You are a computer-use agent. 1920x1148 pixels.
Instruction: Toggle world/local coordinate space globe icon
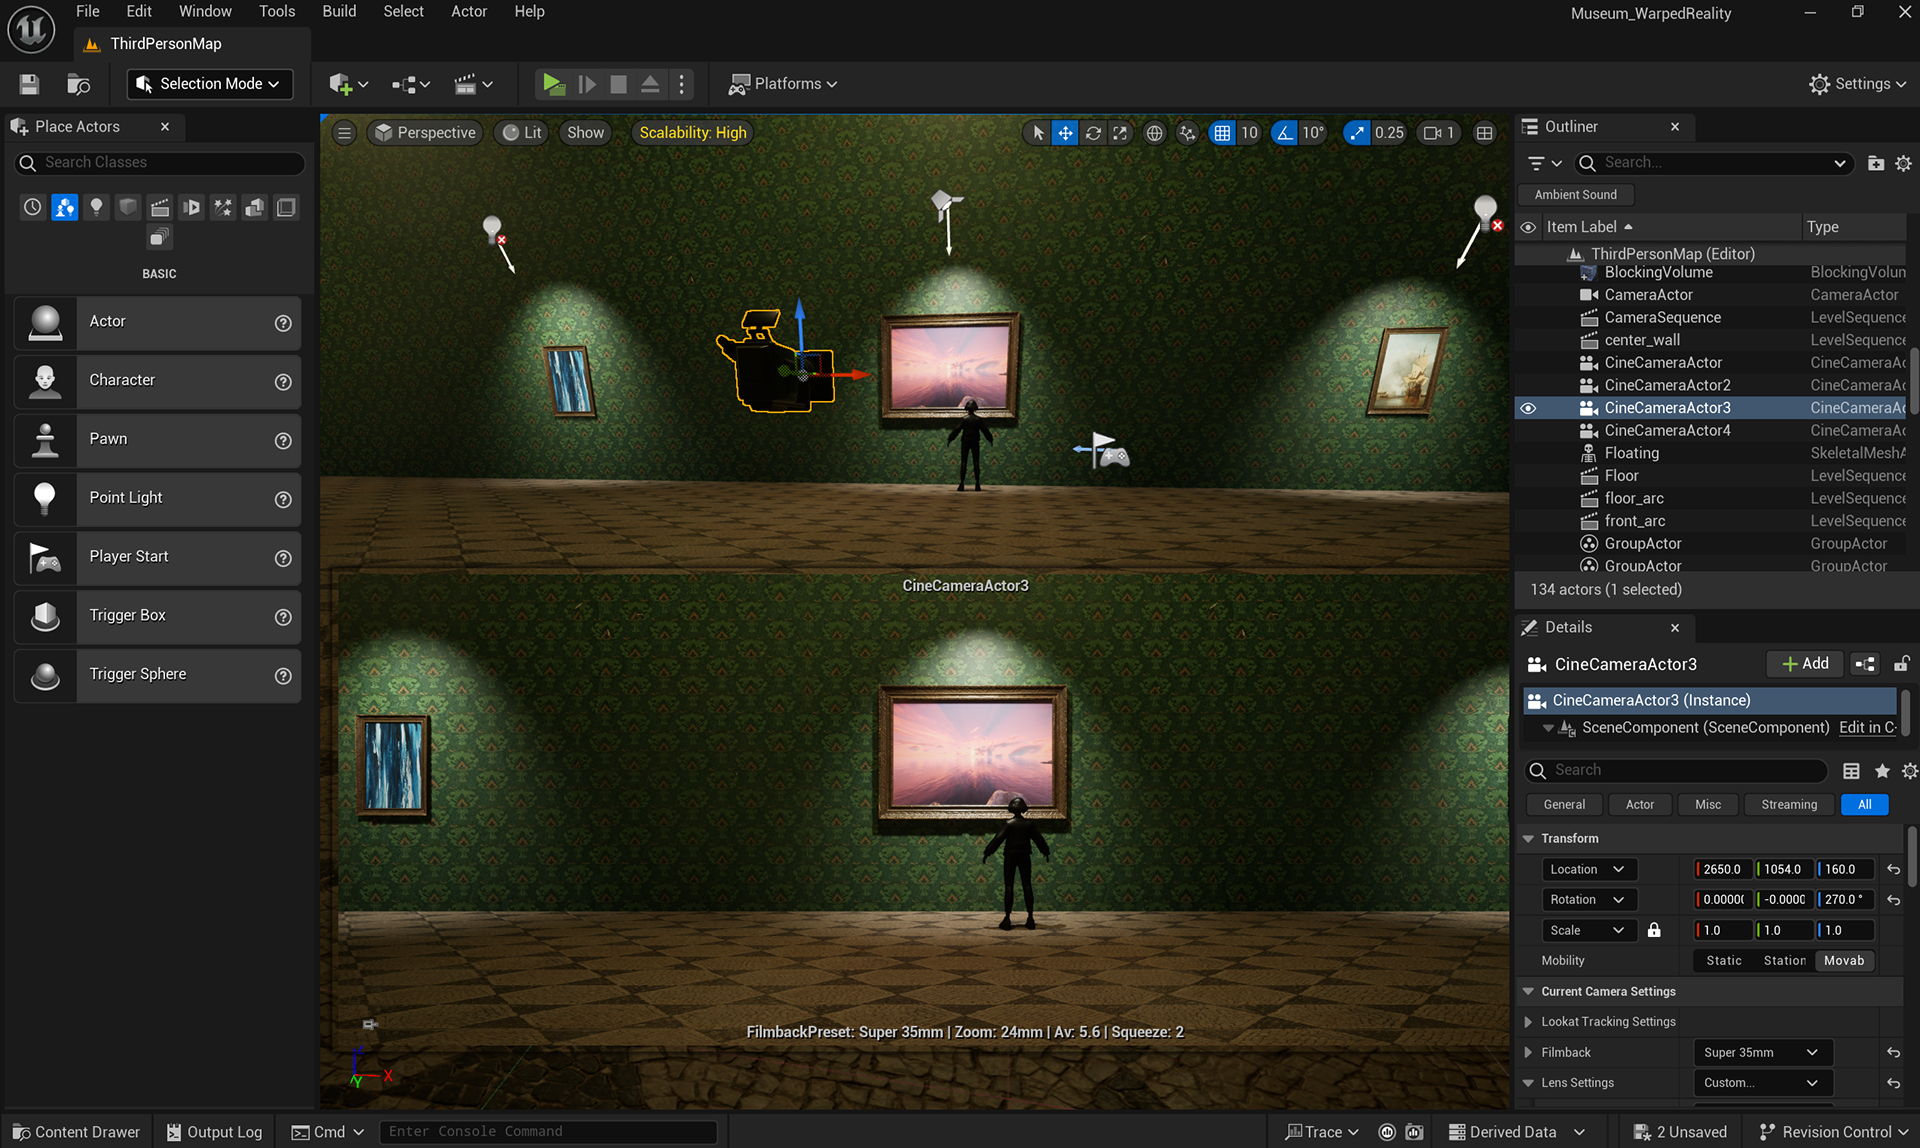pos(1154,133)
